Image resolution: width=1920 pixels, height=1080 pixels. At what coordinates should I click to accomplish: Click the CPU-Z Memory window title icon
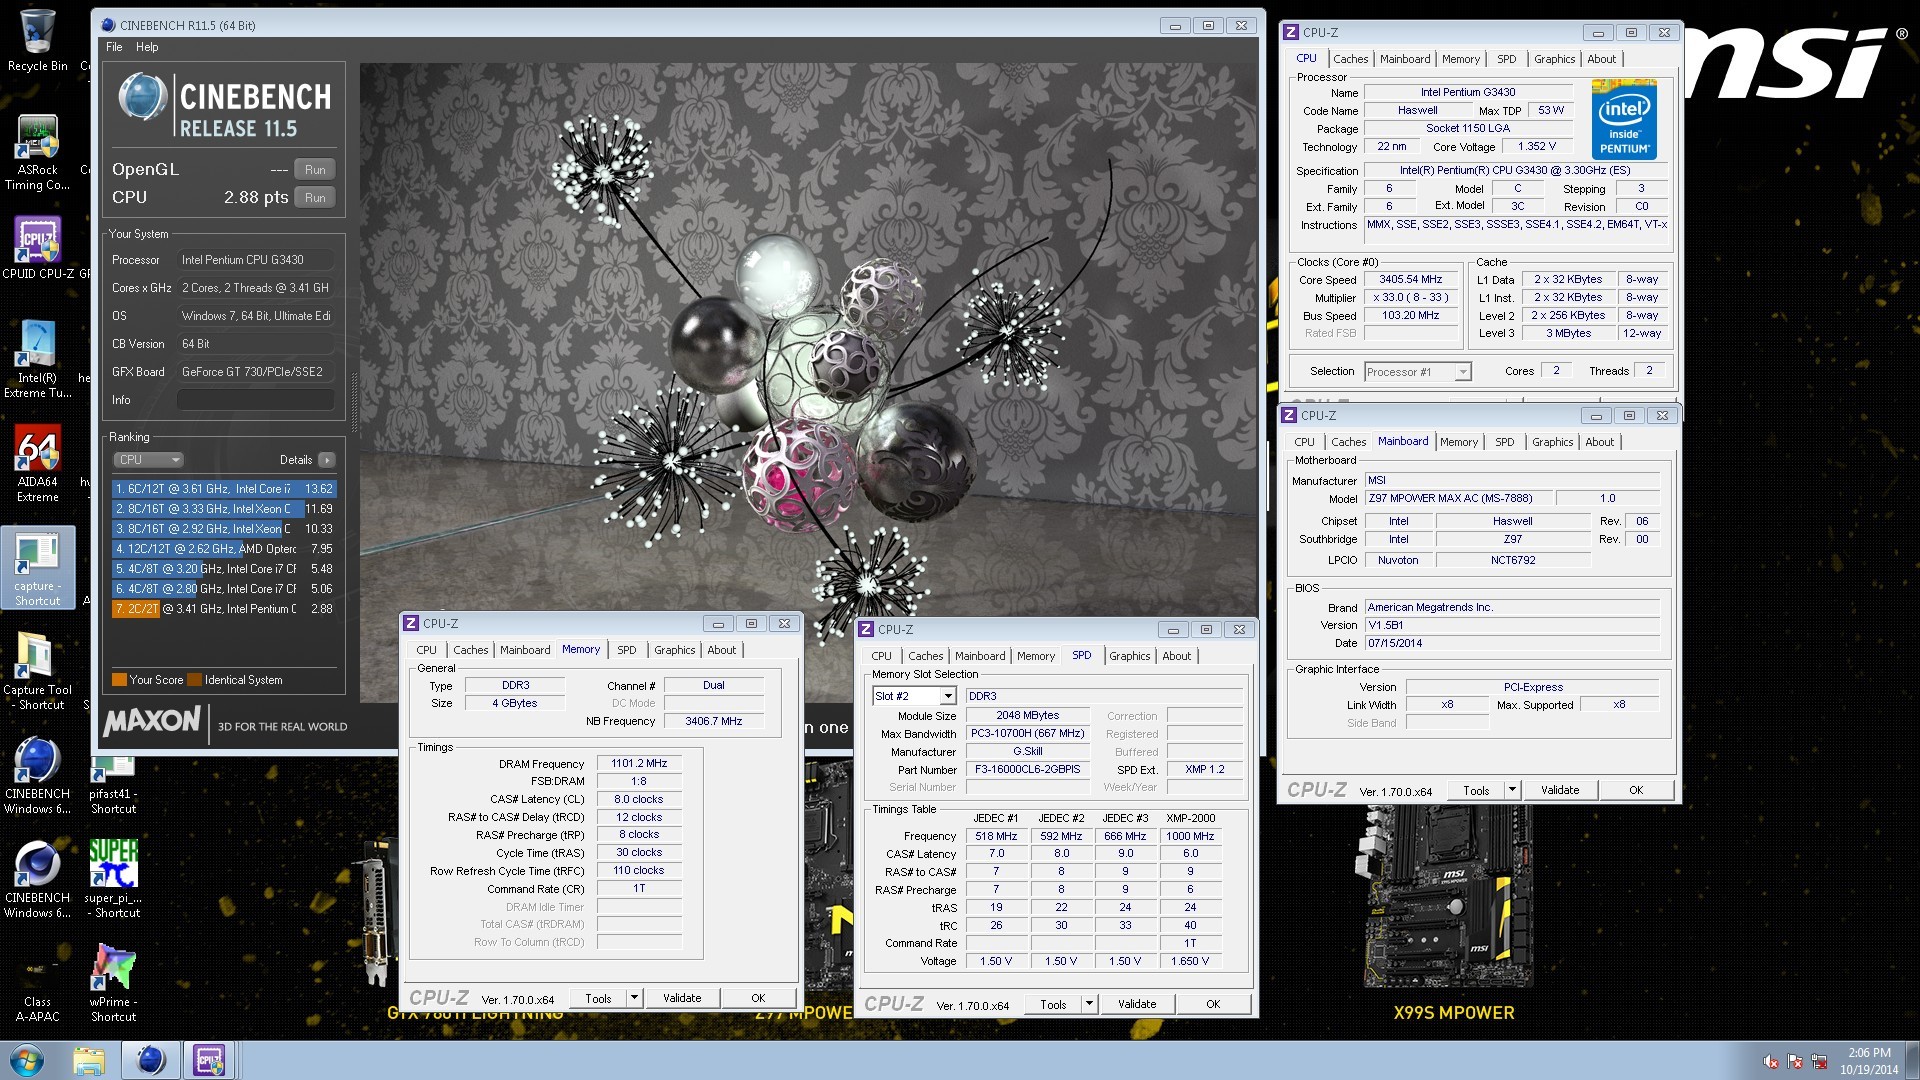tap(411, 623)
